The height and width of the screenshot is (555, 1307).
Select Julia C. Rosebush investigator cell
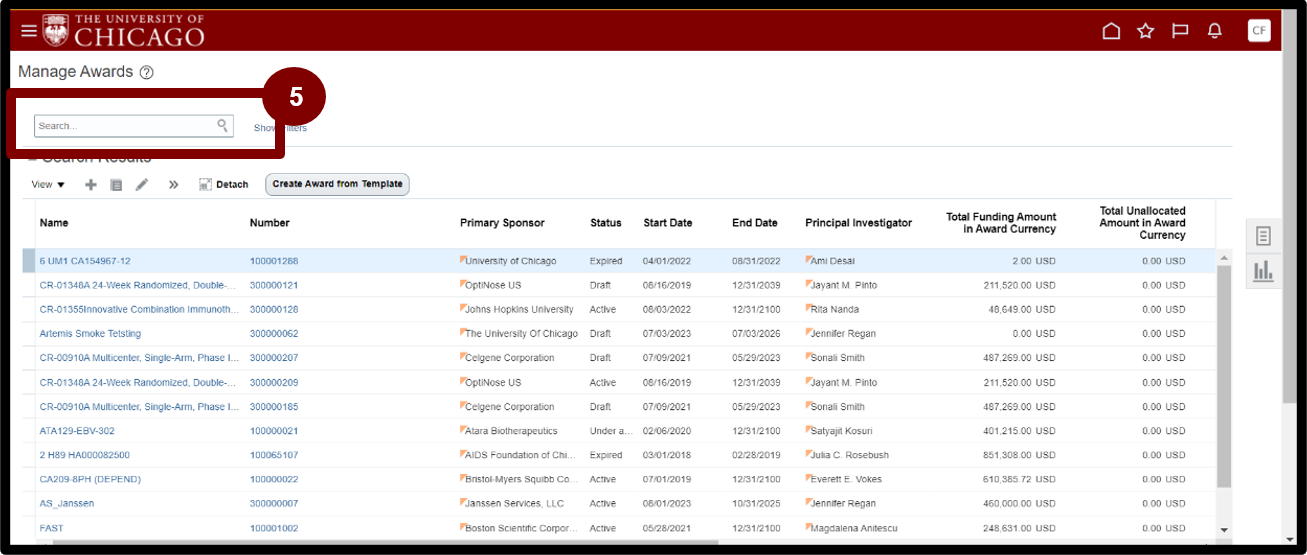click(848, 455)
